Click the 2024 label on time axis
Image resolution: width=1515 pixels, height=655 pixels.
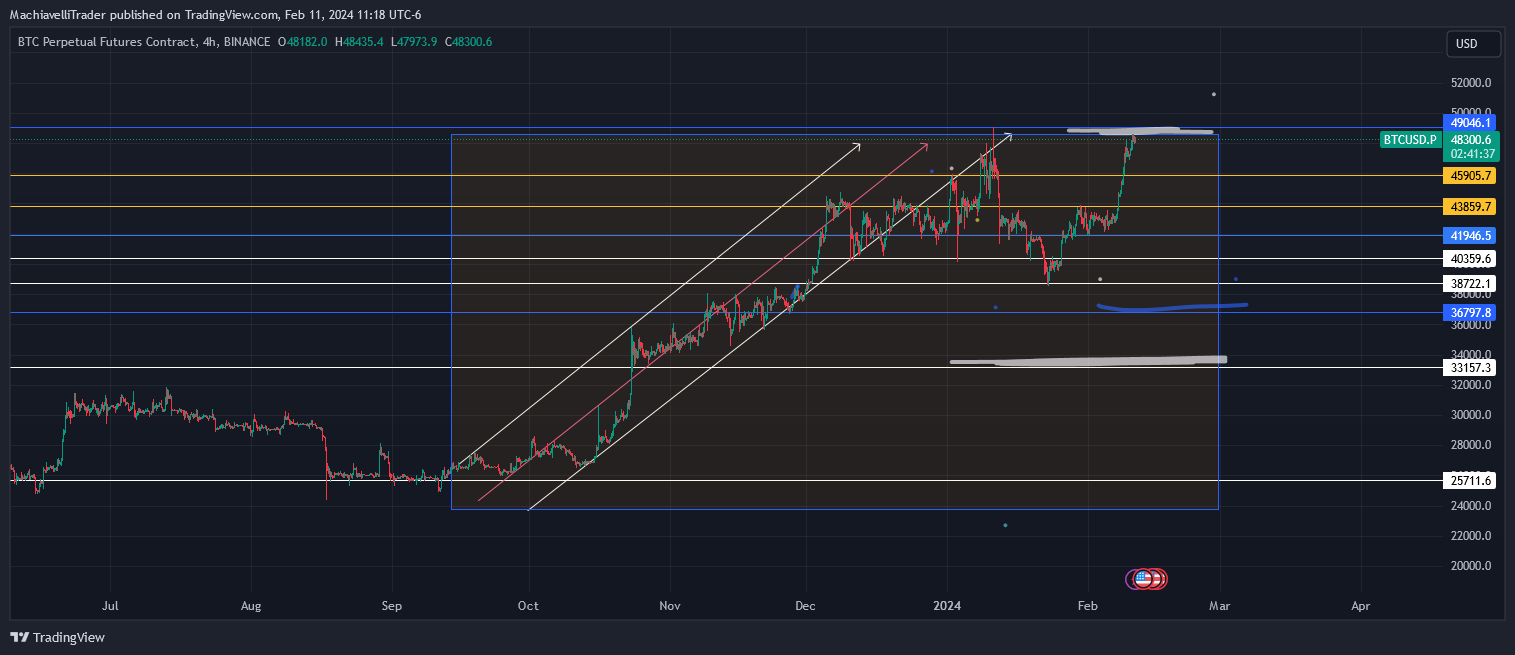click(x=947, y=606)
